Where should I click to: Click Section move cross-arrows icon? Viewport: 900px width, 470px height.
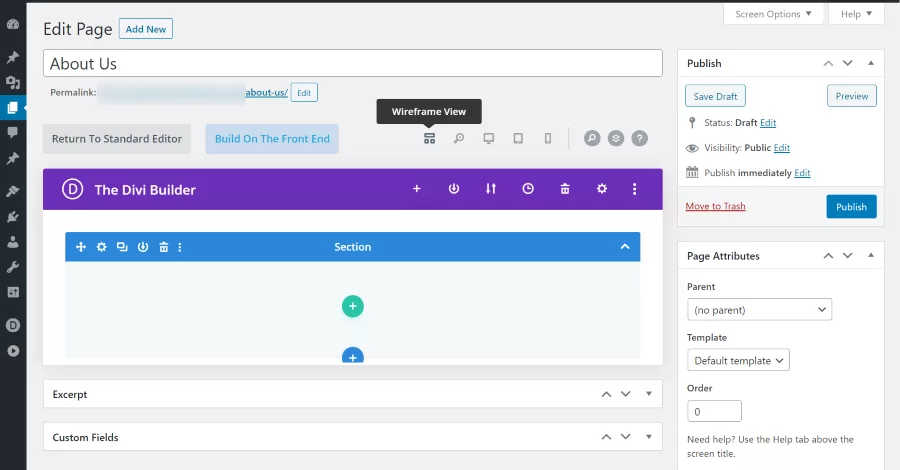tap(81, 247)
